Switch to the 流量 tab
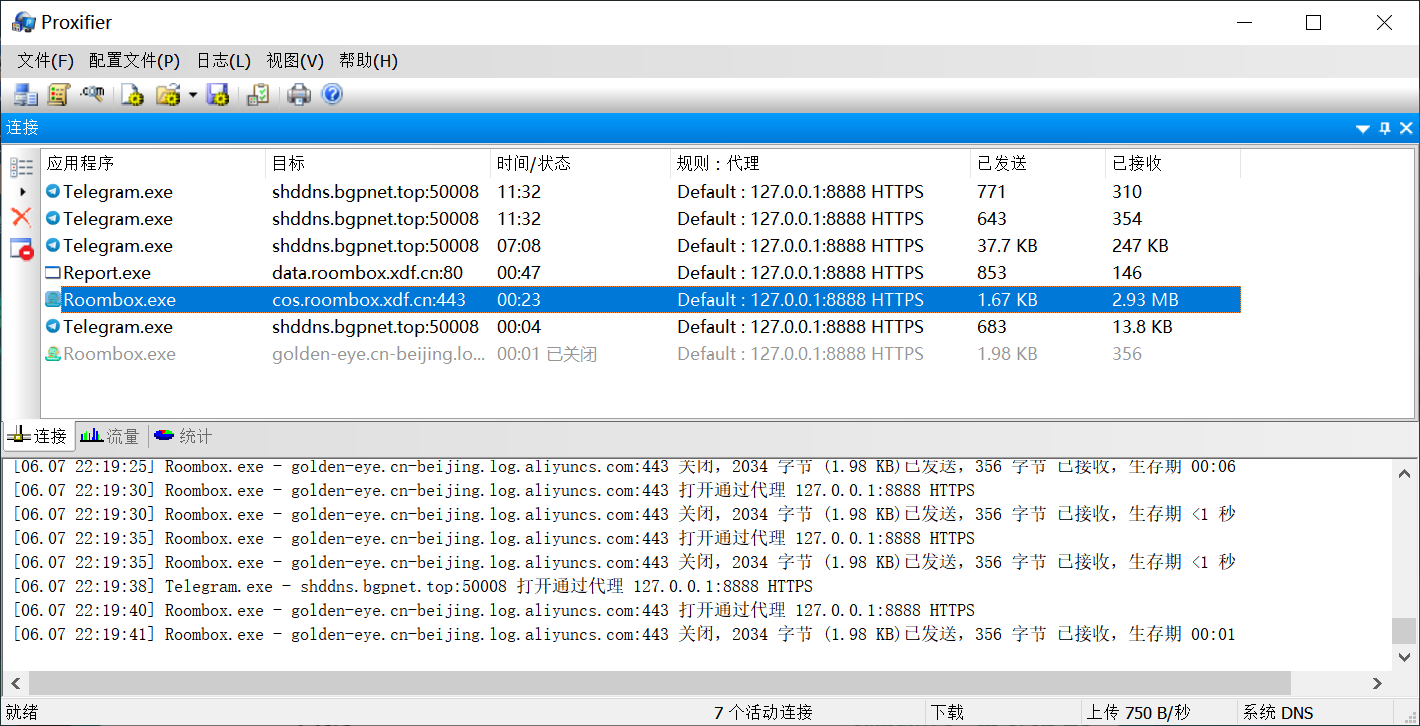This screenshot has width=1420, height=726. [x=110, y=436]
